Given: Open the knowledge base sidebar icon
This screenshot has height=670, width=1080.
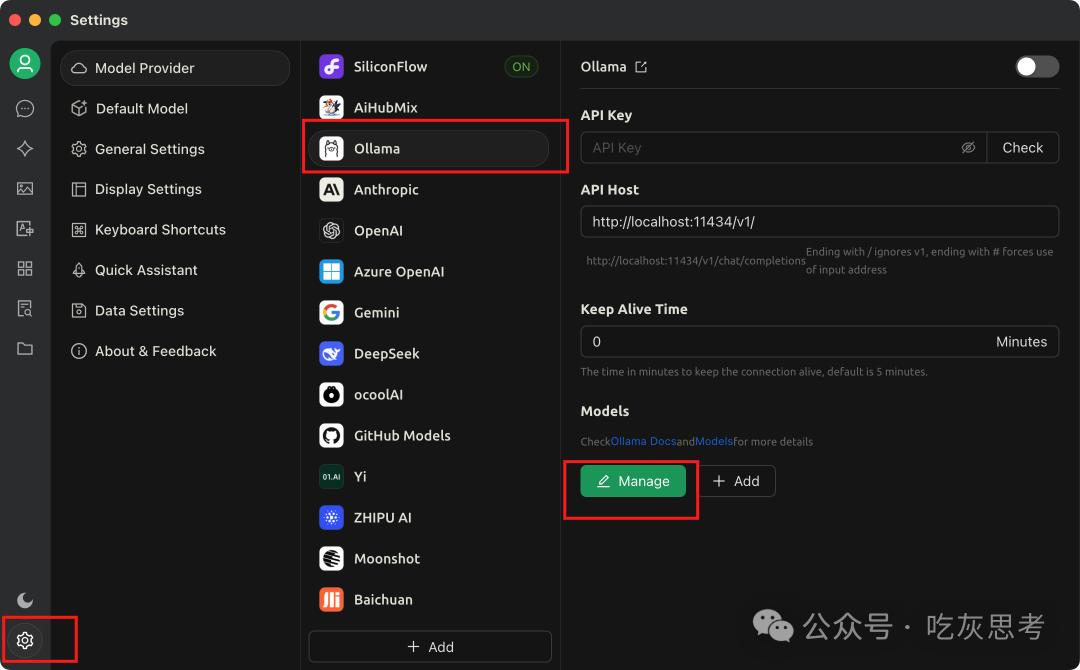Looking at the screenshot, I should tap(25, 308).
